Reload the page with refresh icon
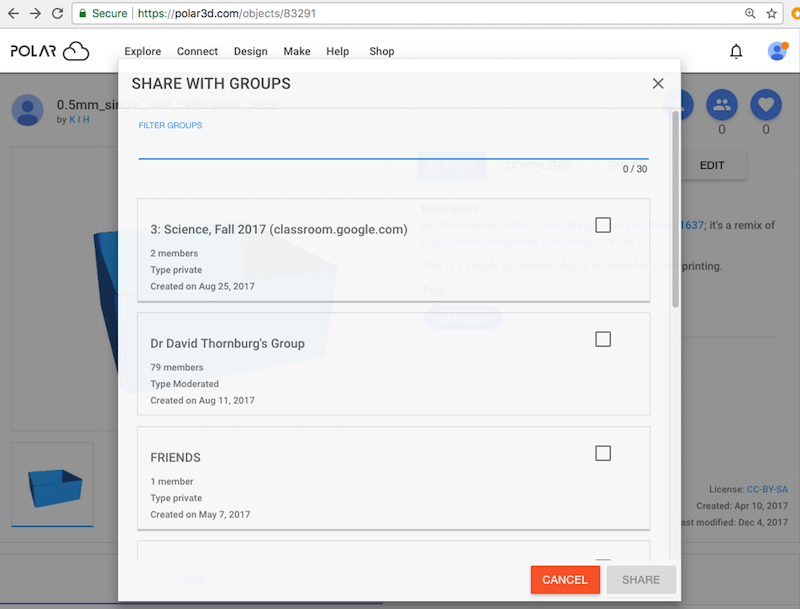The image size is (800, 609). (58, 13)
